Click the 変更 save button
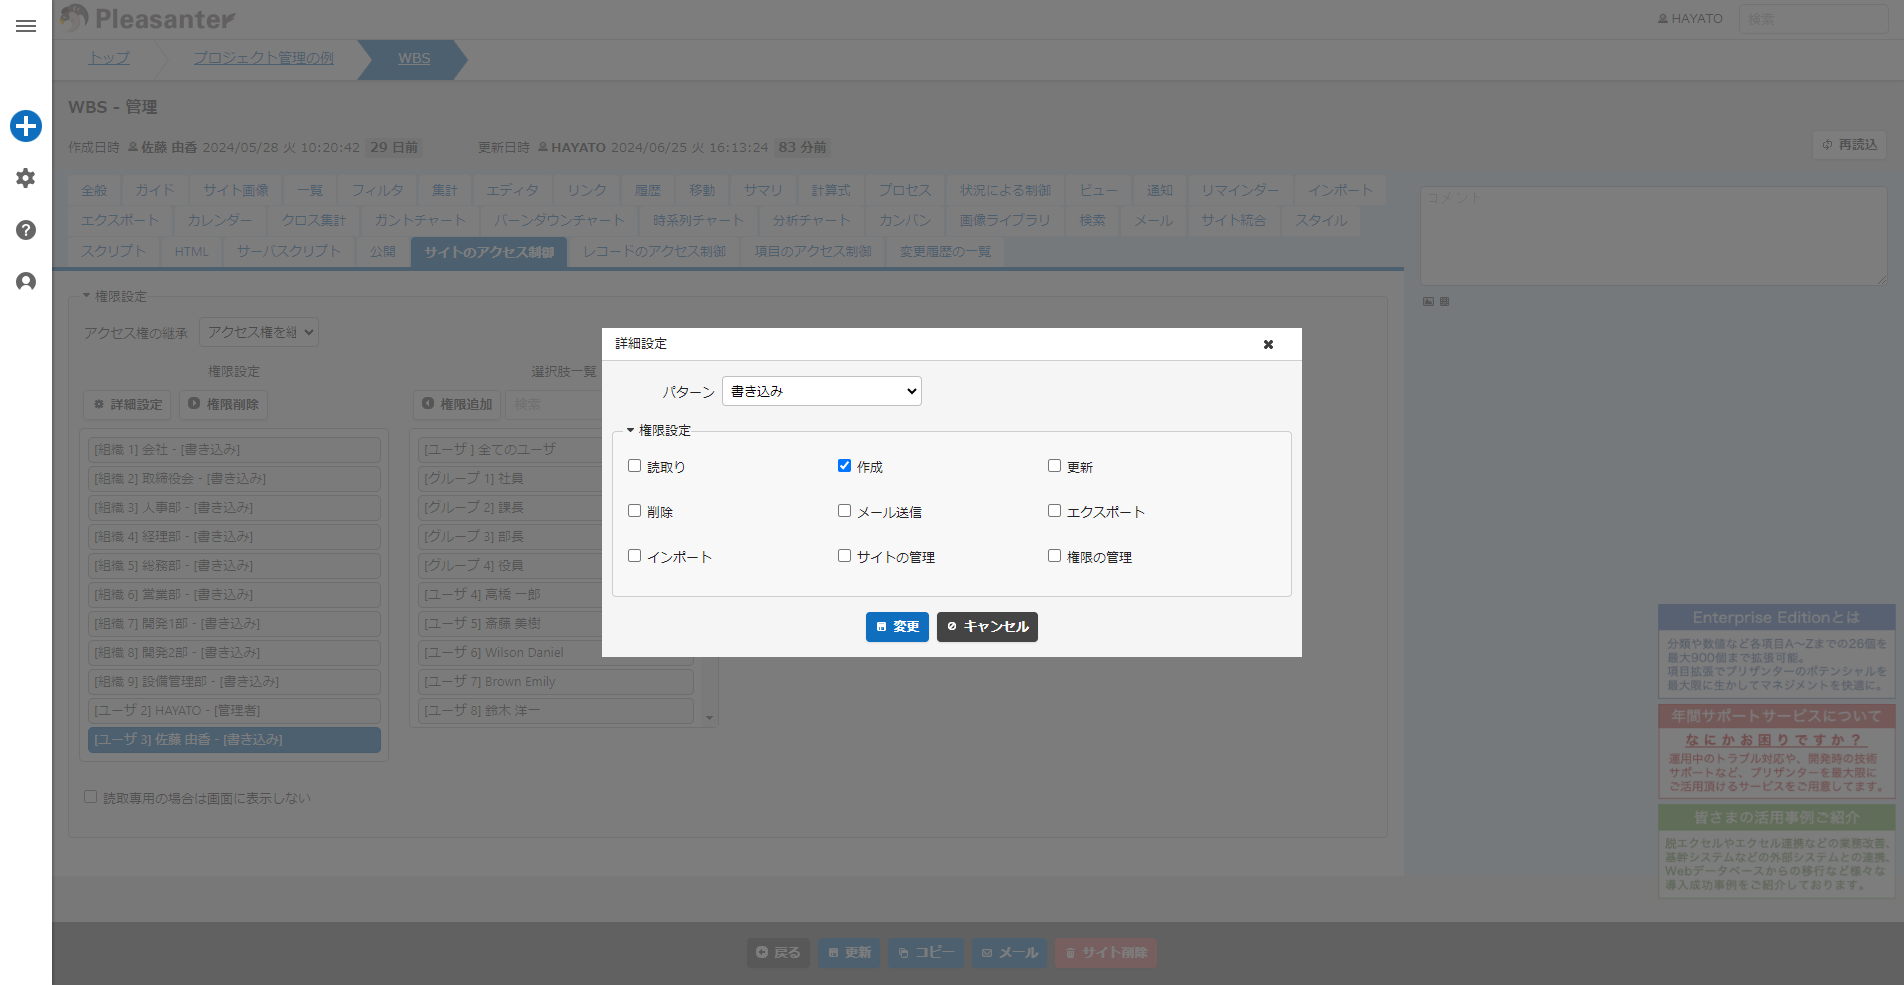 [897, 627]
